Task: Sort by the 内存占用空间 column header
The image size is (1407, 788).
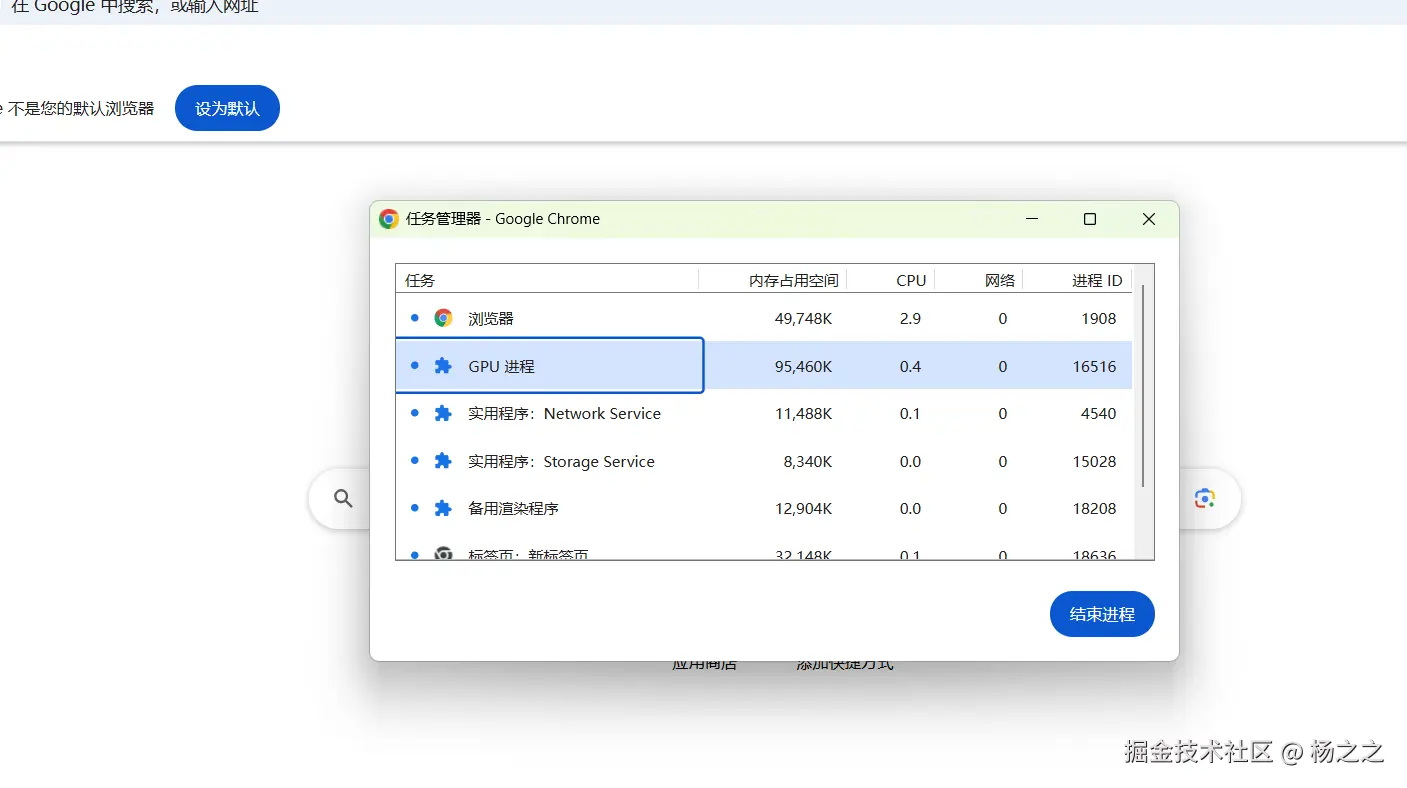Action: pos(773,280)
